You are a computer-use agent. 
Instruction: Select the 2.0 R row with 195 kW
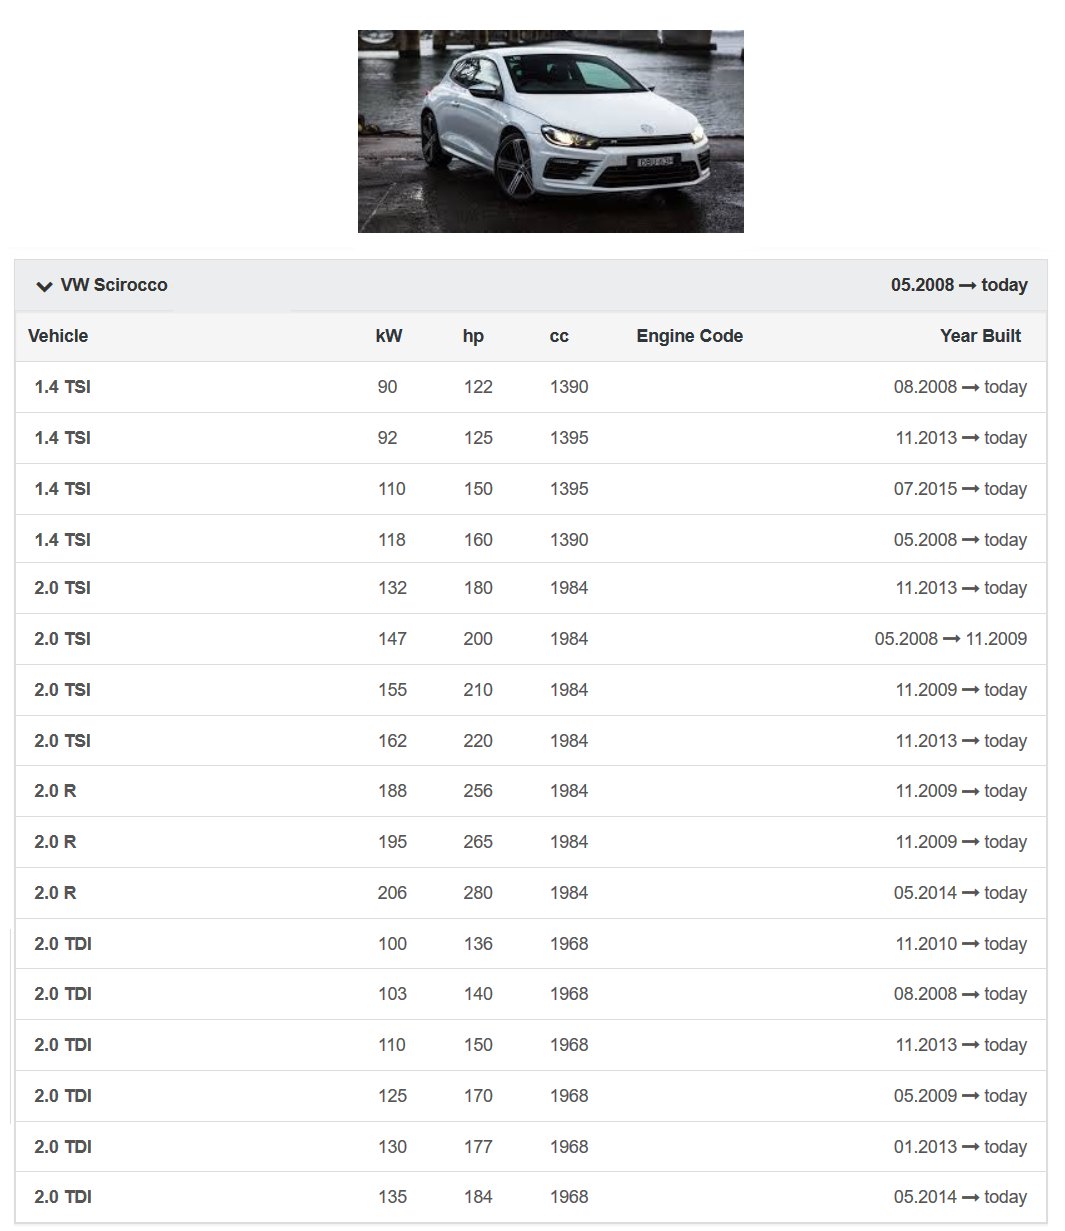(531, 842)
